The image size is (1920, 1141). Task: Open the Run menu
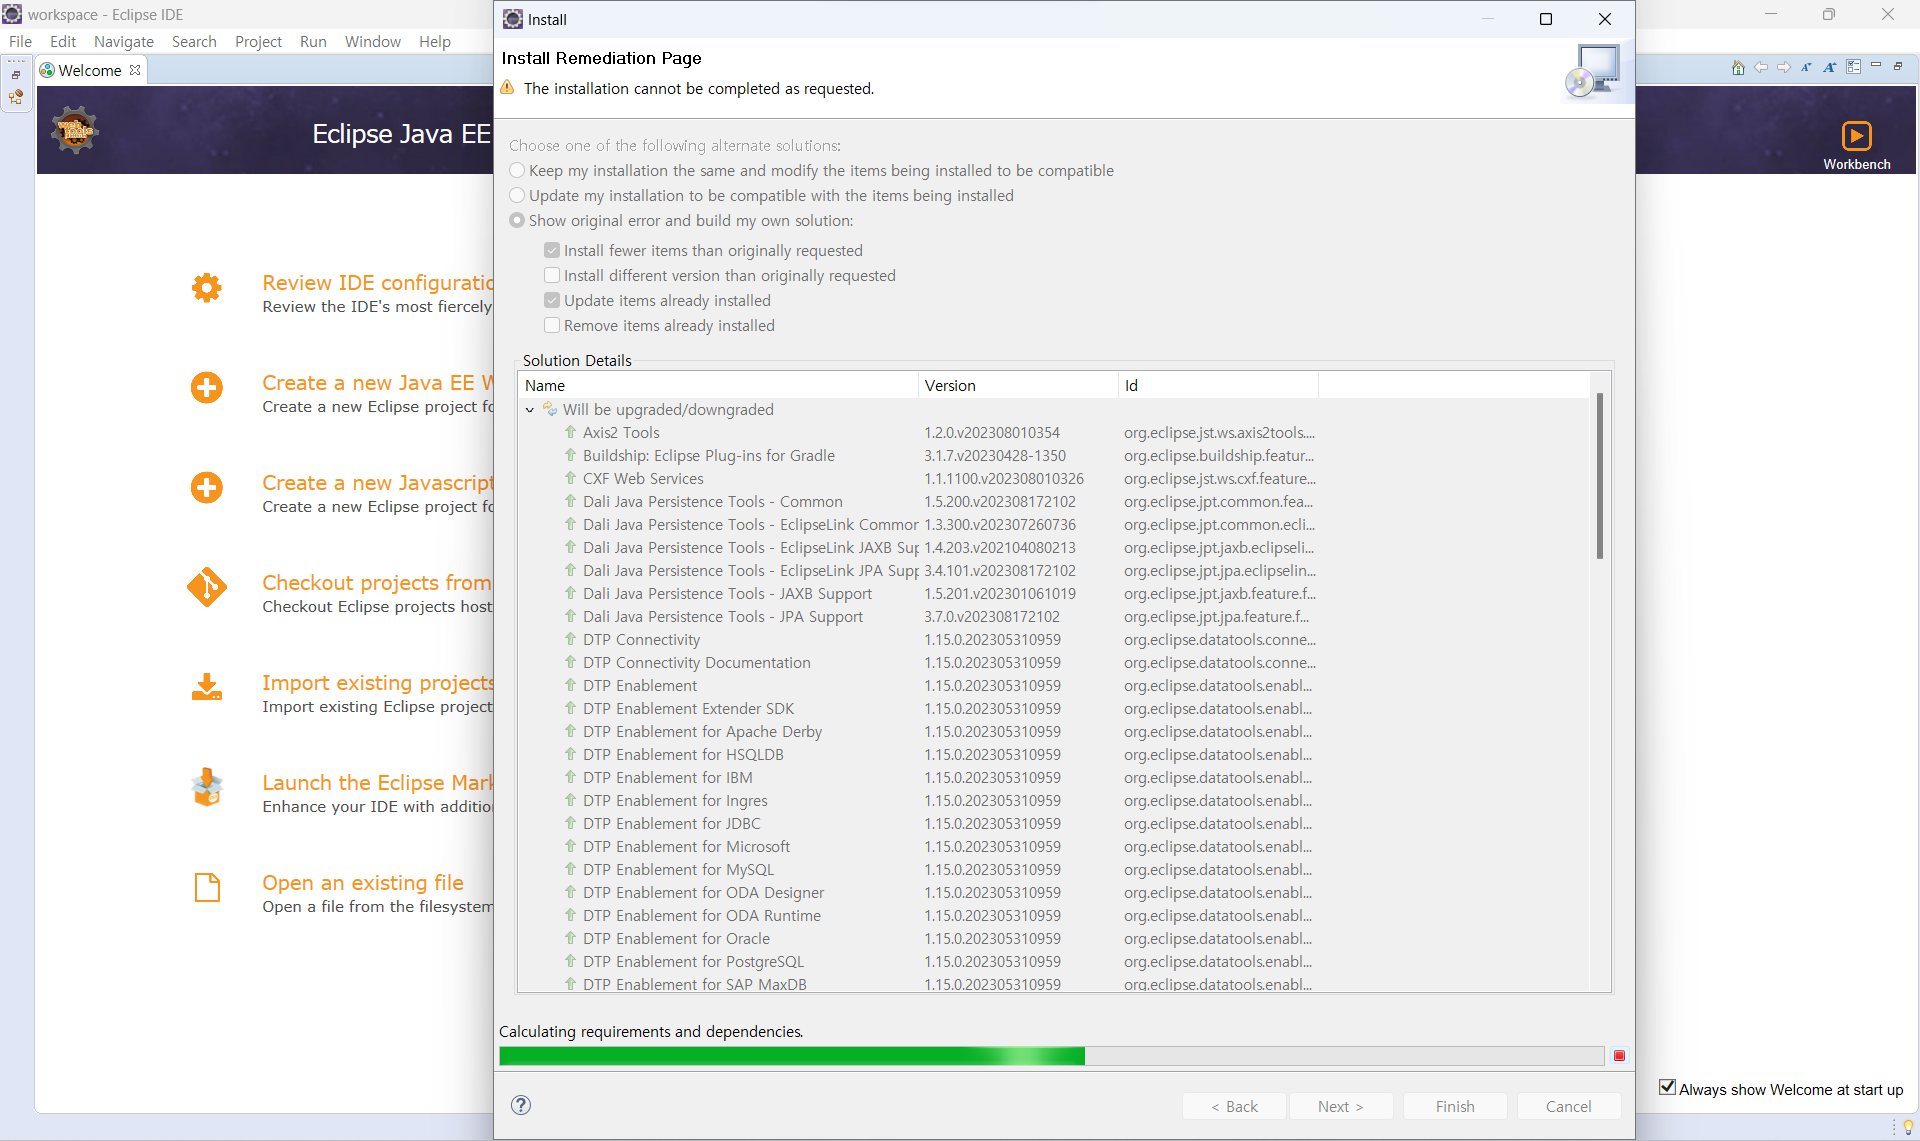coord(313,41)
